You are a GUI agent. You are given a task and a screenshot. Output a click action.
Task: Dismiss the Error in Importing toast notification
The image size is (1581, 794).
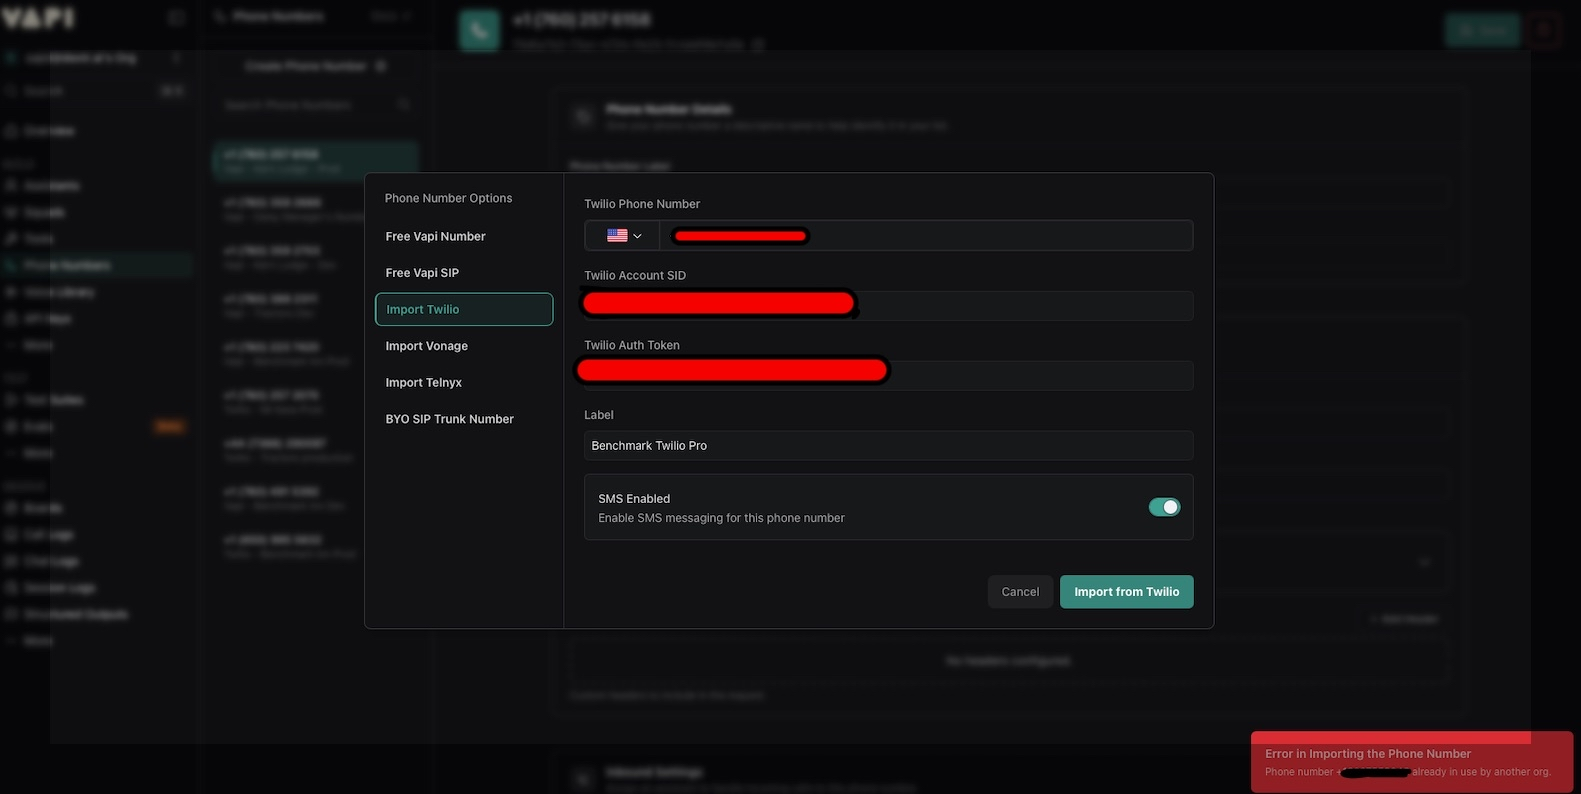coord(1412,762)
